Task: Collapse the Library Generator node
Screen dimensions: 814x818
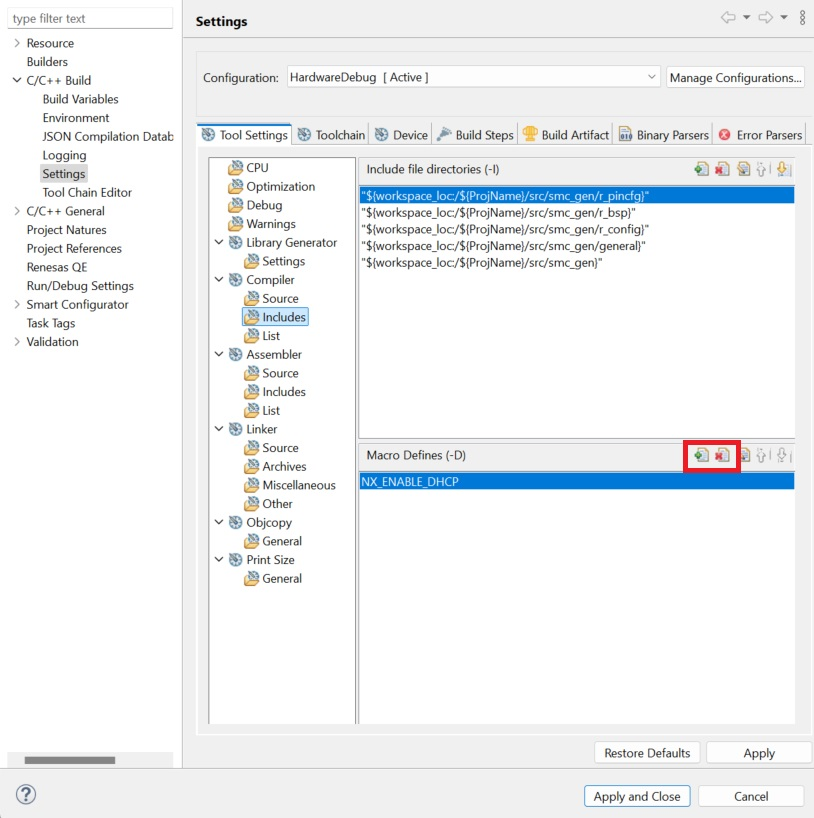Action: tap(219, 243)
